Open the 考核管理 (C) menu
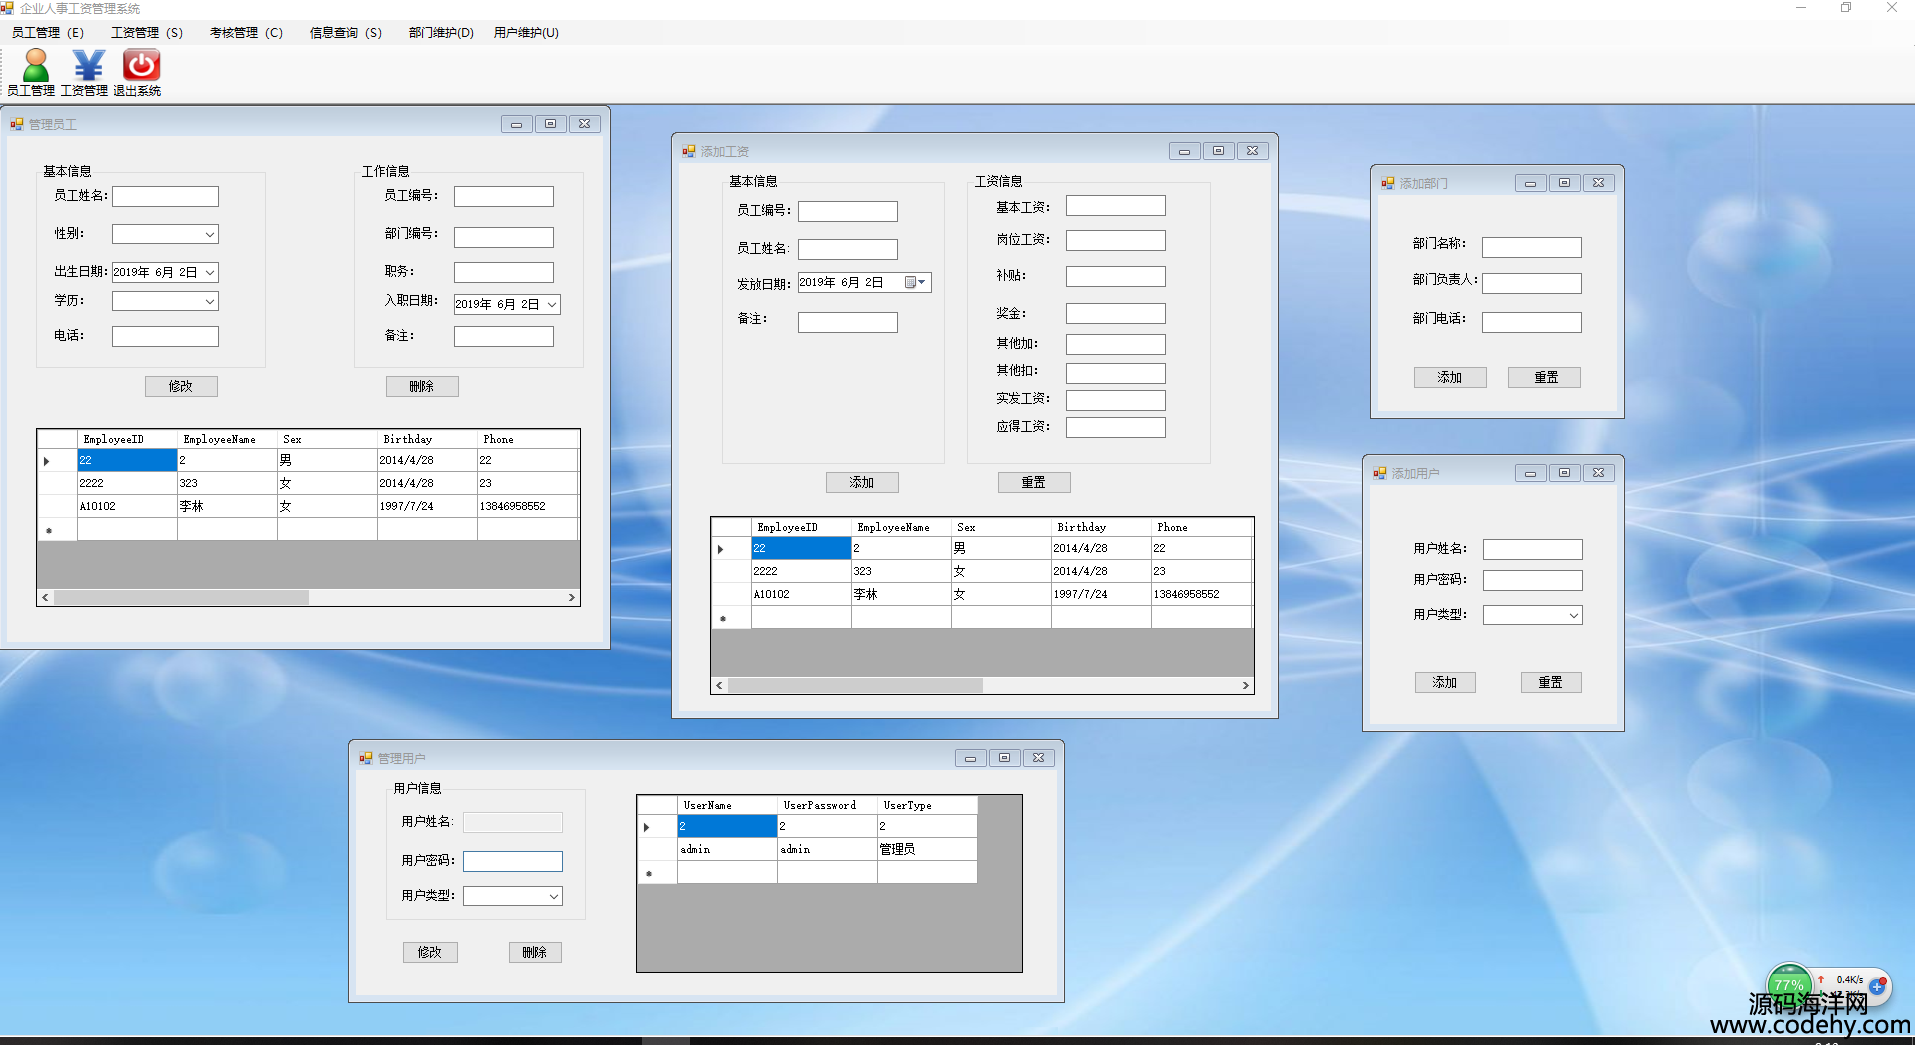The image size is (1915, 1045). [x=246, y=32]
